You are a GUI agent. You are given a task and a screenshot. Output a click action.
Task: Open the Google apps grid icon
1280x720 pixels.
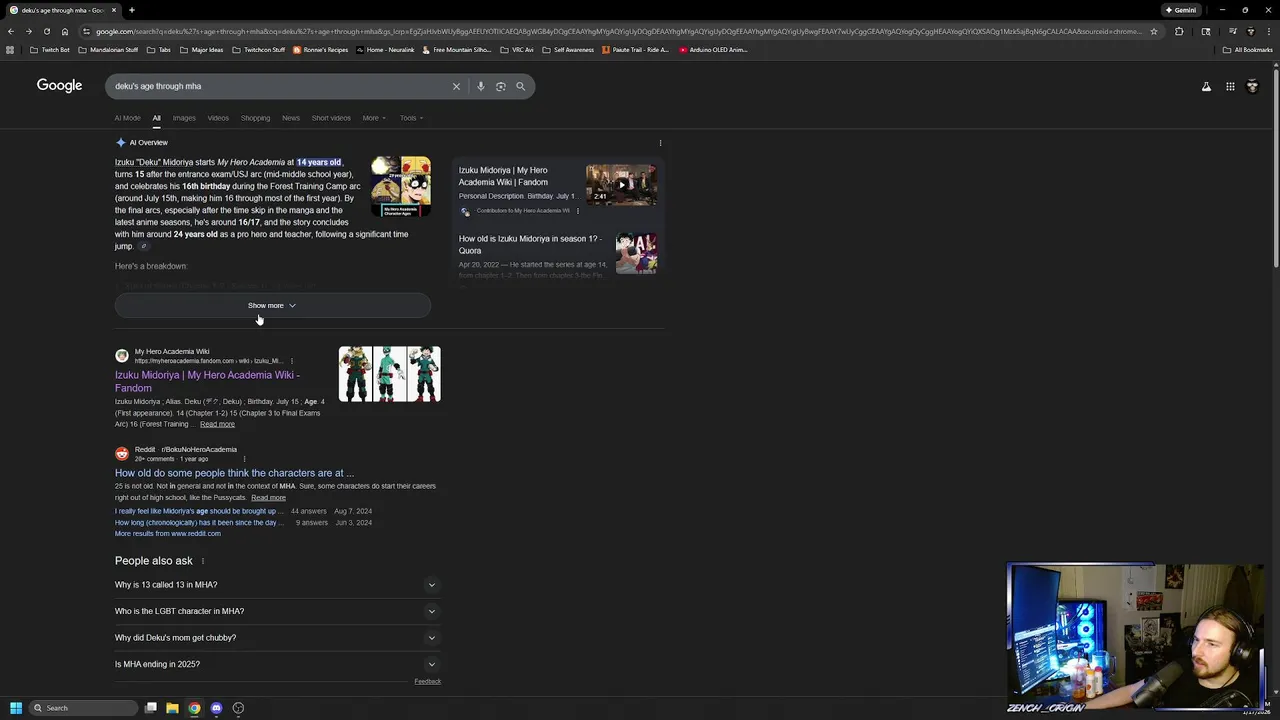1230,86
